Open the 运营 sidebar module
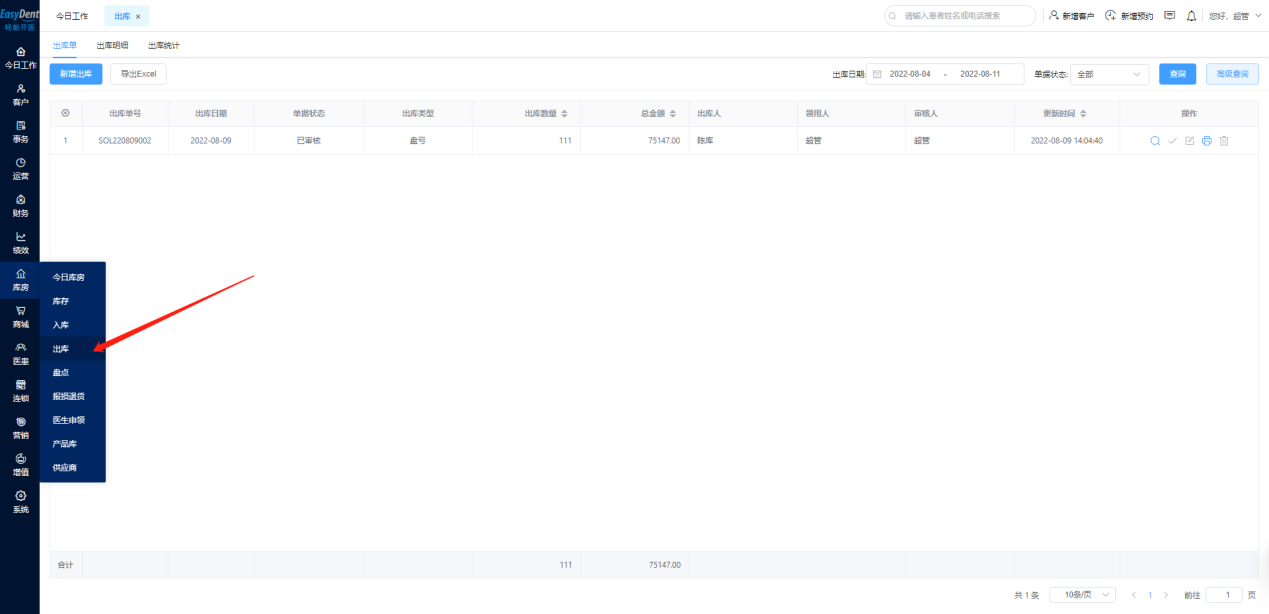This screenshot has height=614, width=1269. (x=20, y=169)
